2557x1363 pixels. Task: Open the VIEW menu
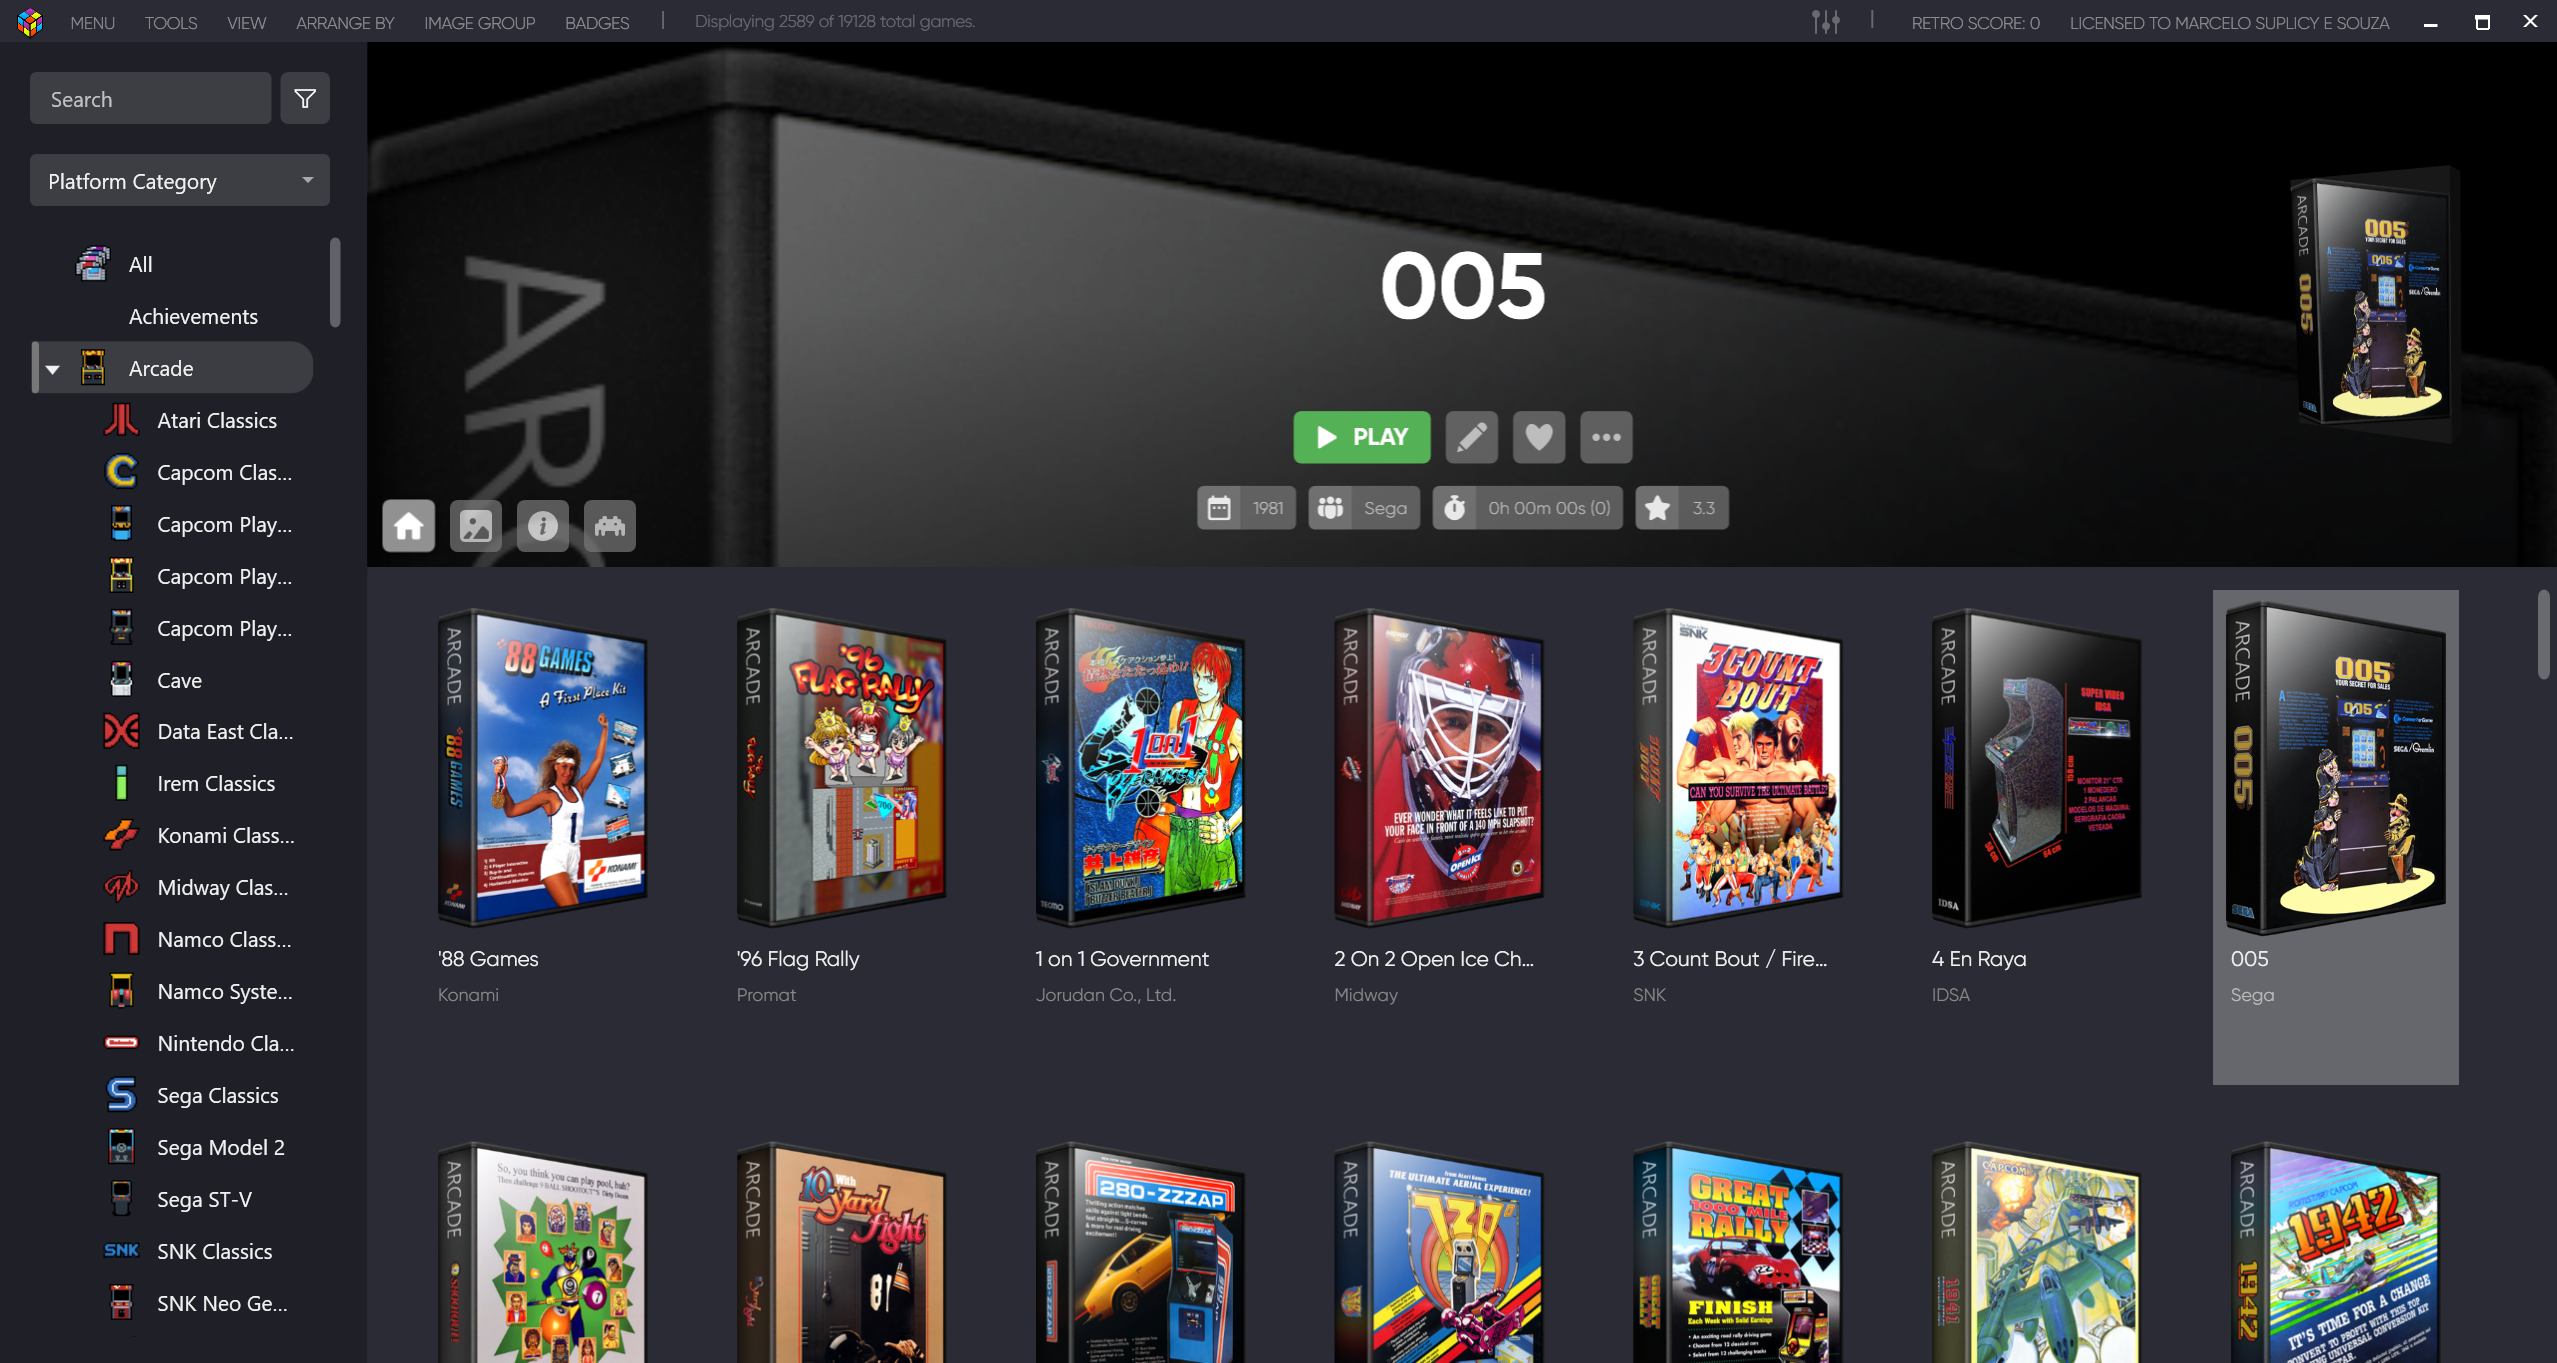coord(246,22)
